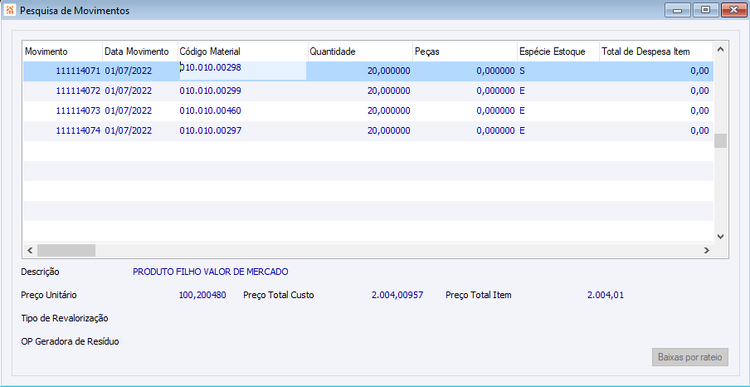Click Total de Despesa Item header
Viewport: 750px width, 387px height.
click(x=656, y=52)
